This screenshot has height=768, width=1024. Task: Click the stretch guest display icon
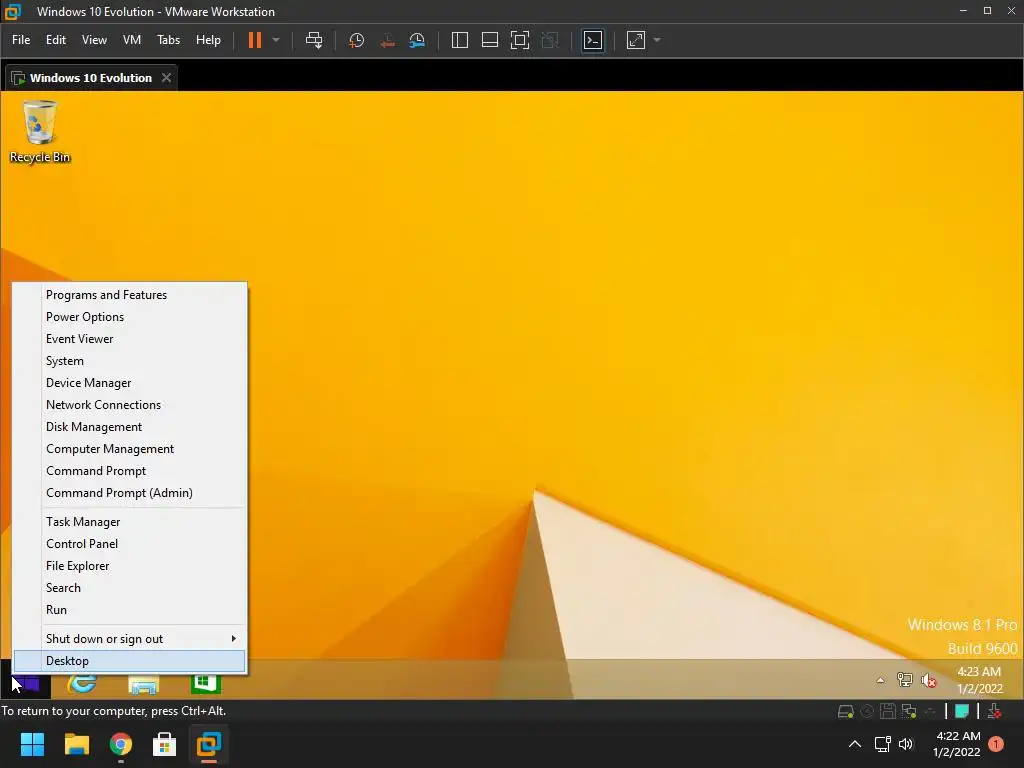coord(636,40)
